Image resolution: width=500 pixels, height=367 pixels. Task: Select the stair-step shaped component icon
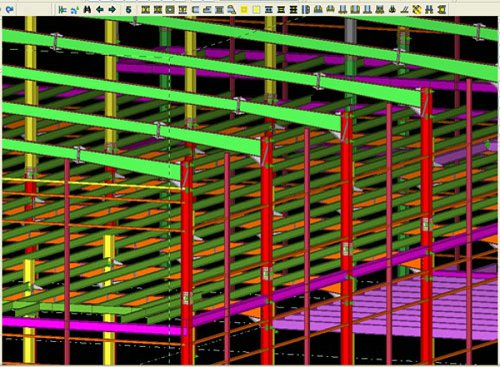click(x=207, y=10)
